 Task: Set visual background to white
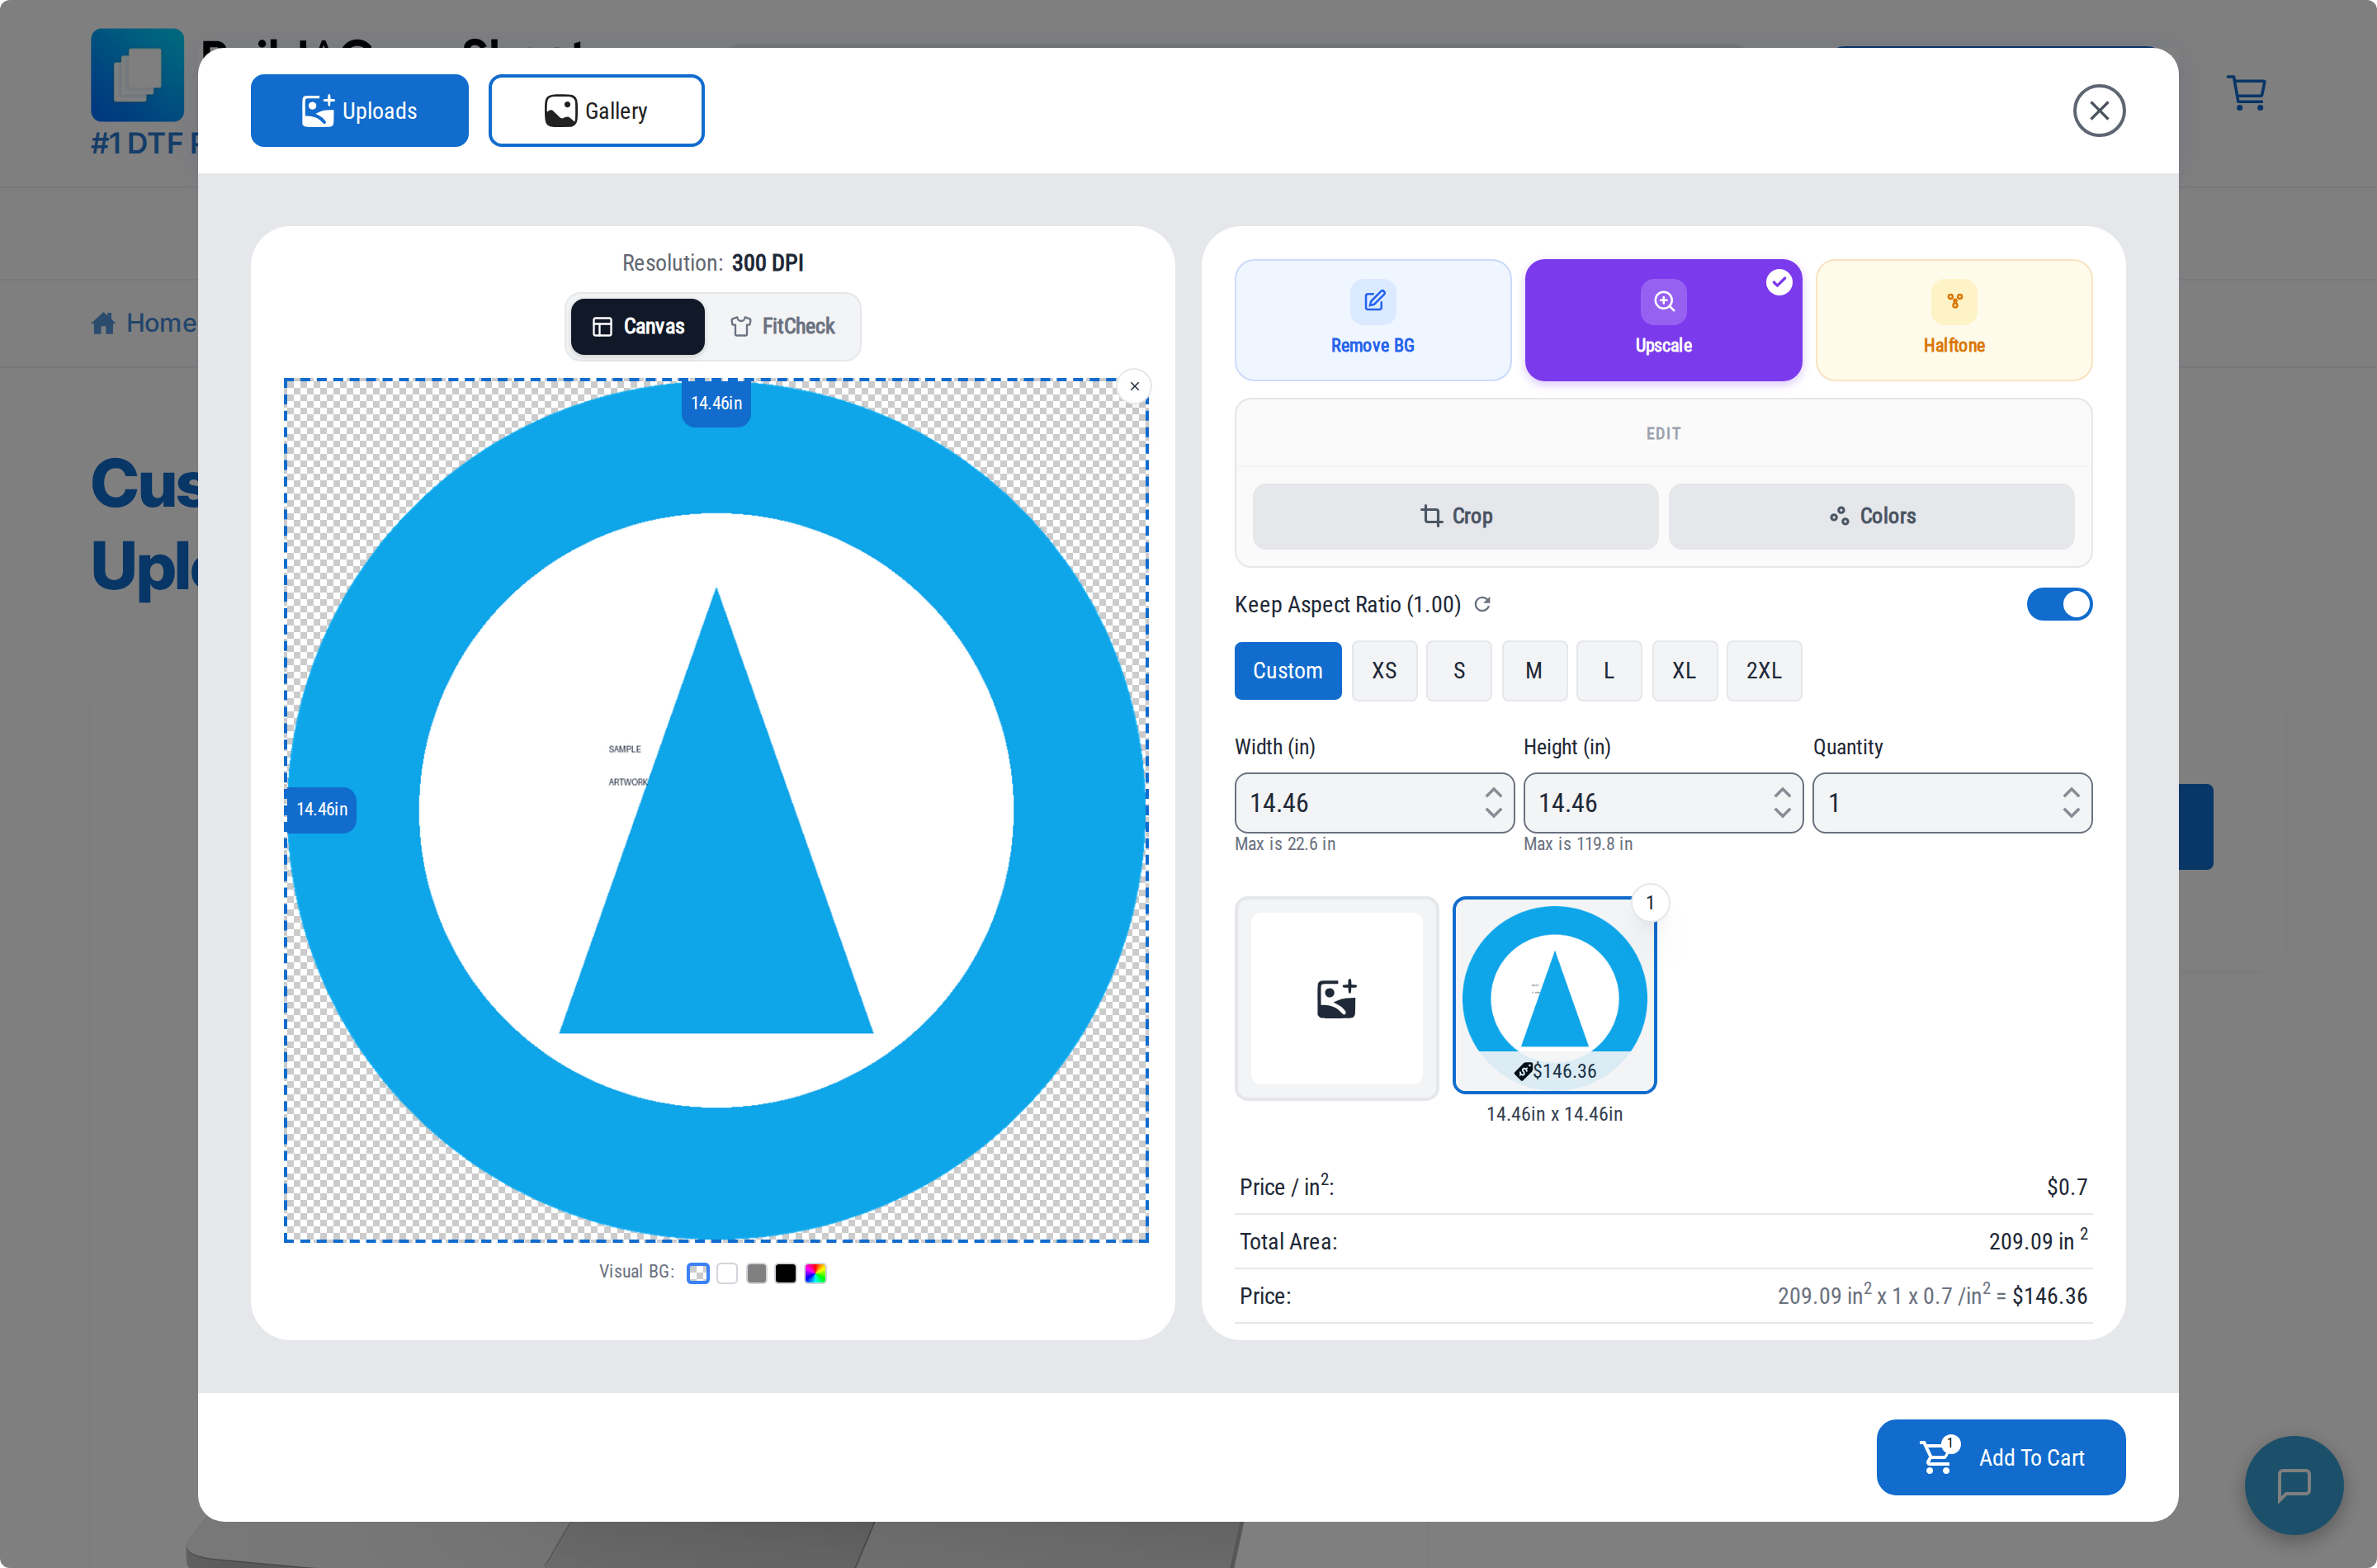click(727, 1273)
